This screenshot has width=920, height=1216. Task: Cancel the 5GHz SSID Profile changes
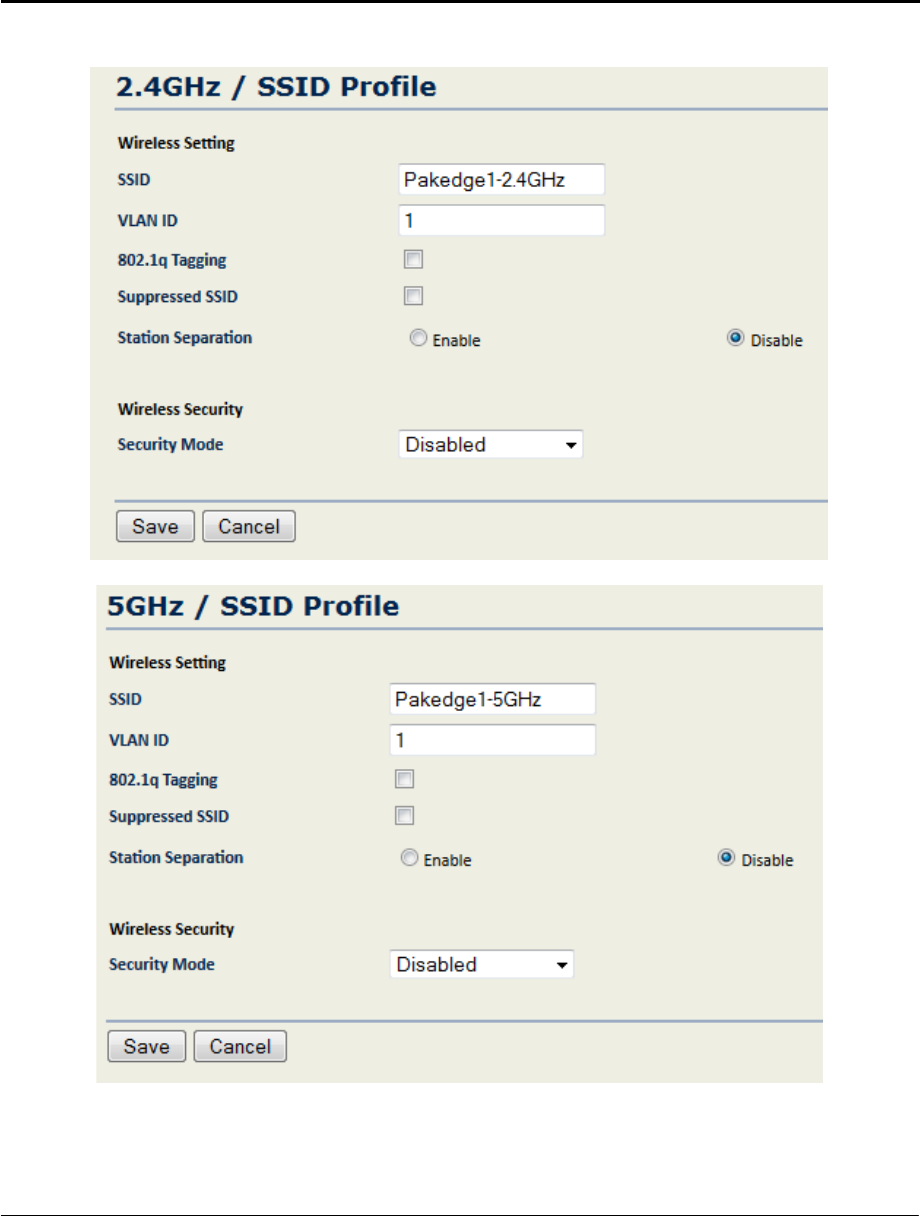(x=240, y=1046)
